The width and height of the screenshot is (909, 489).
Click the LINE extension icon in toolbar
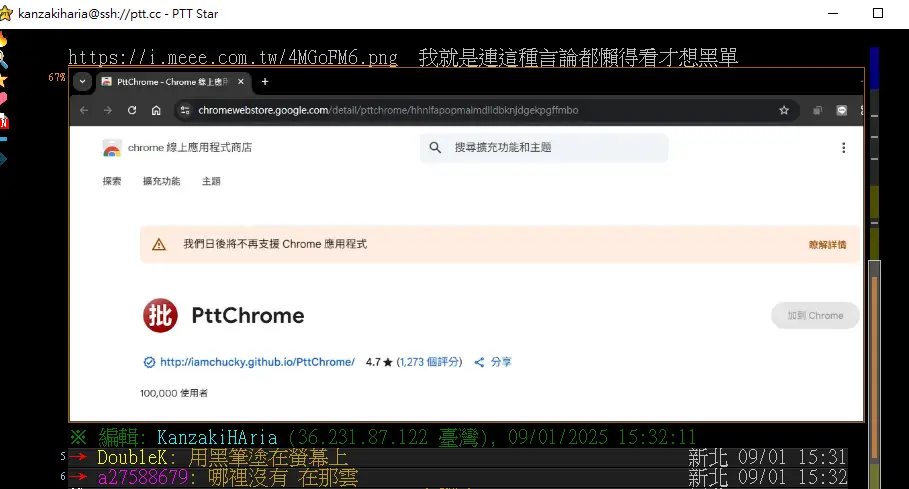842,110
